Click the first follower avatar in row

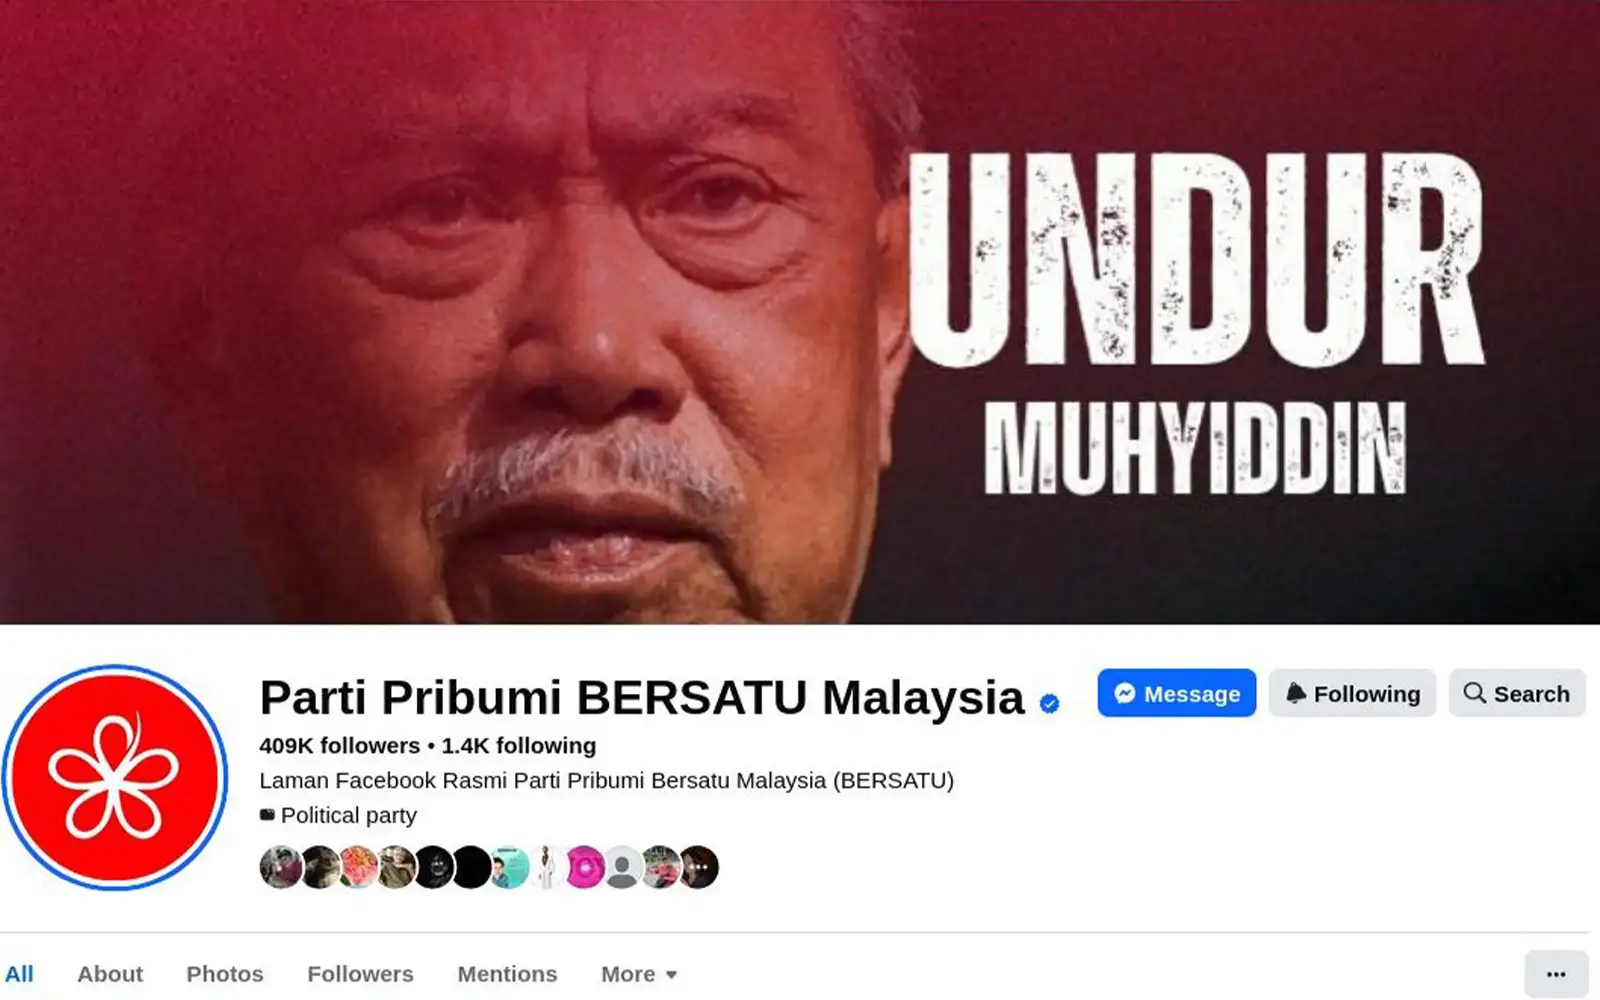(x=281, y=867)
